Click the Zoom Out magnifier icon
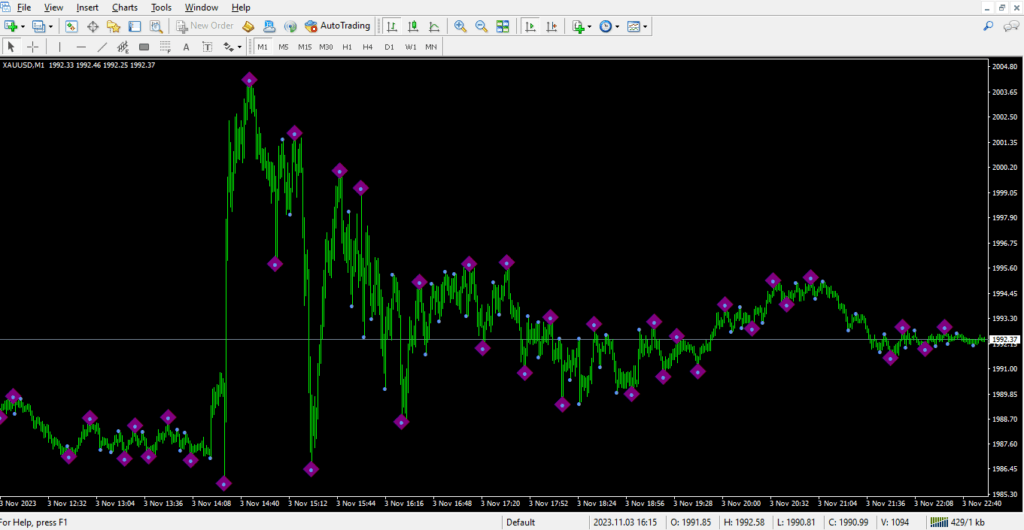 481,26
